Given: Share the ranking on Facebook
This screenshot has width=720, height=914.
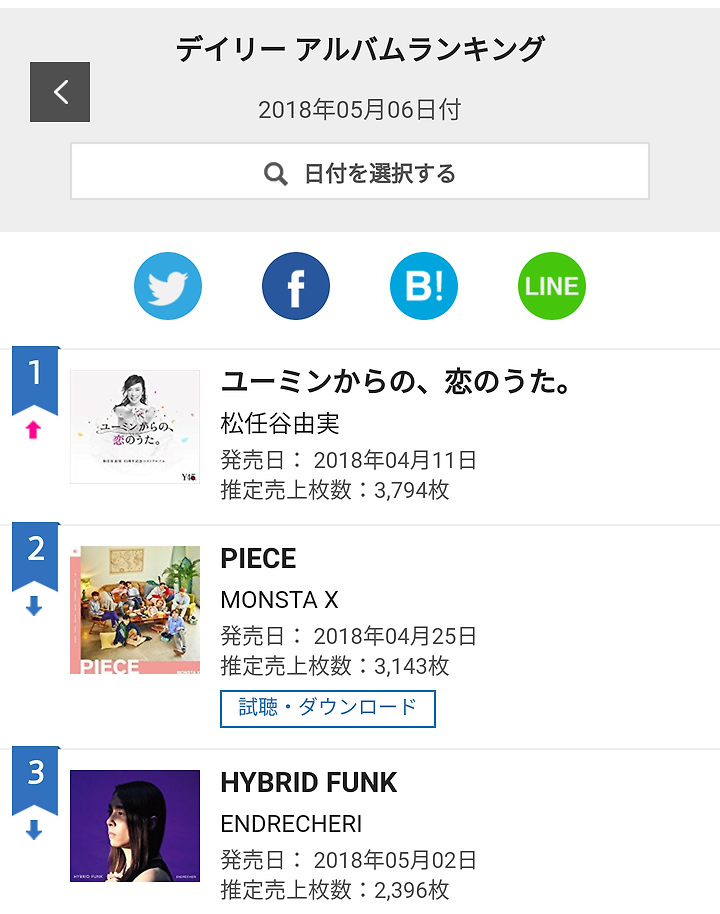Looking at the screenshot, I should tap(296, 286).
